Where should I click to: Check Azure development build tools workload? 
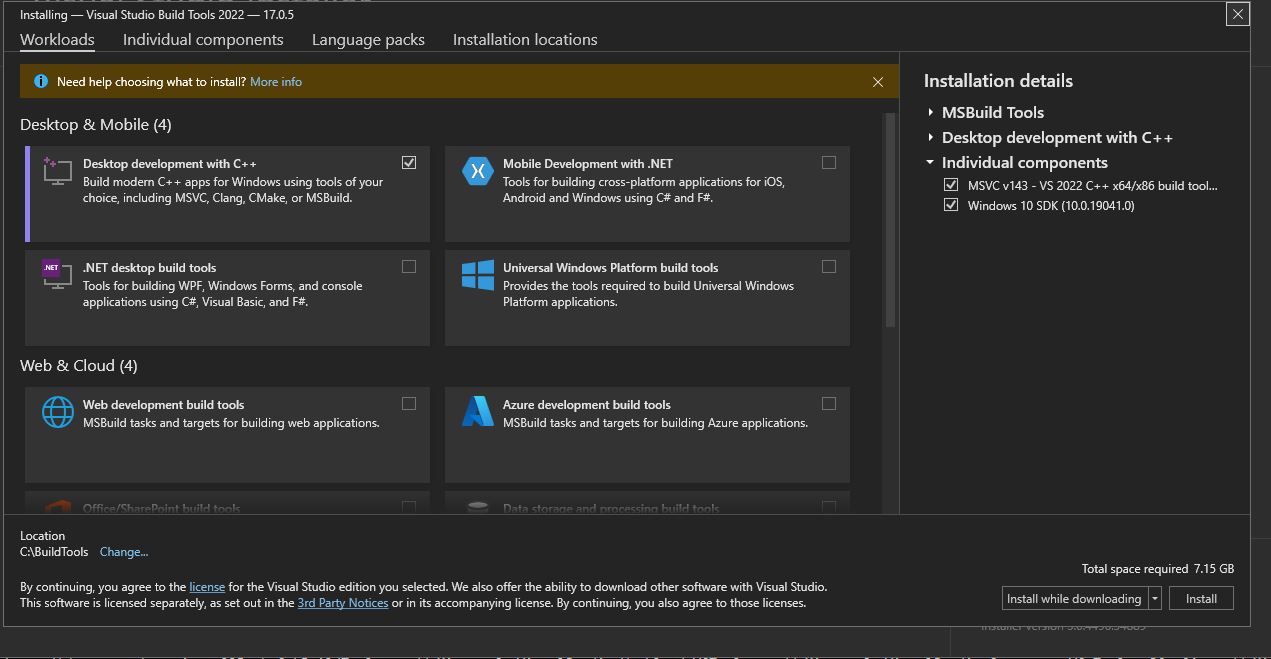coord(829,403)
